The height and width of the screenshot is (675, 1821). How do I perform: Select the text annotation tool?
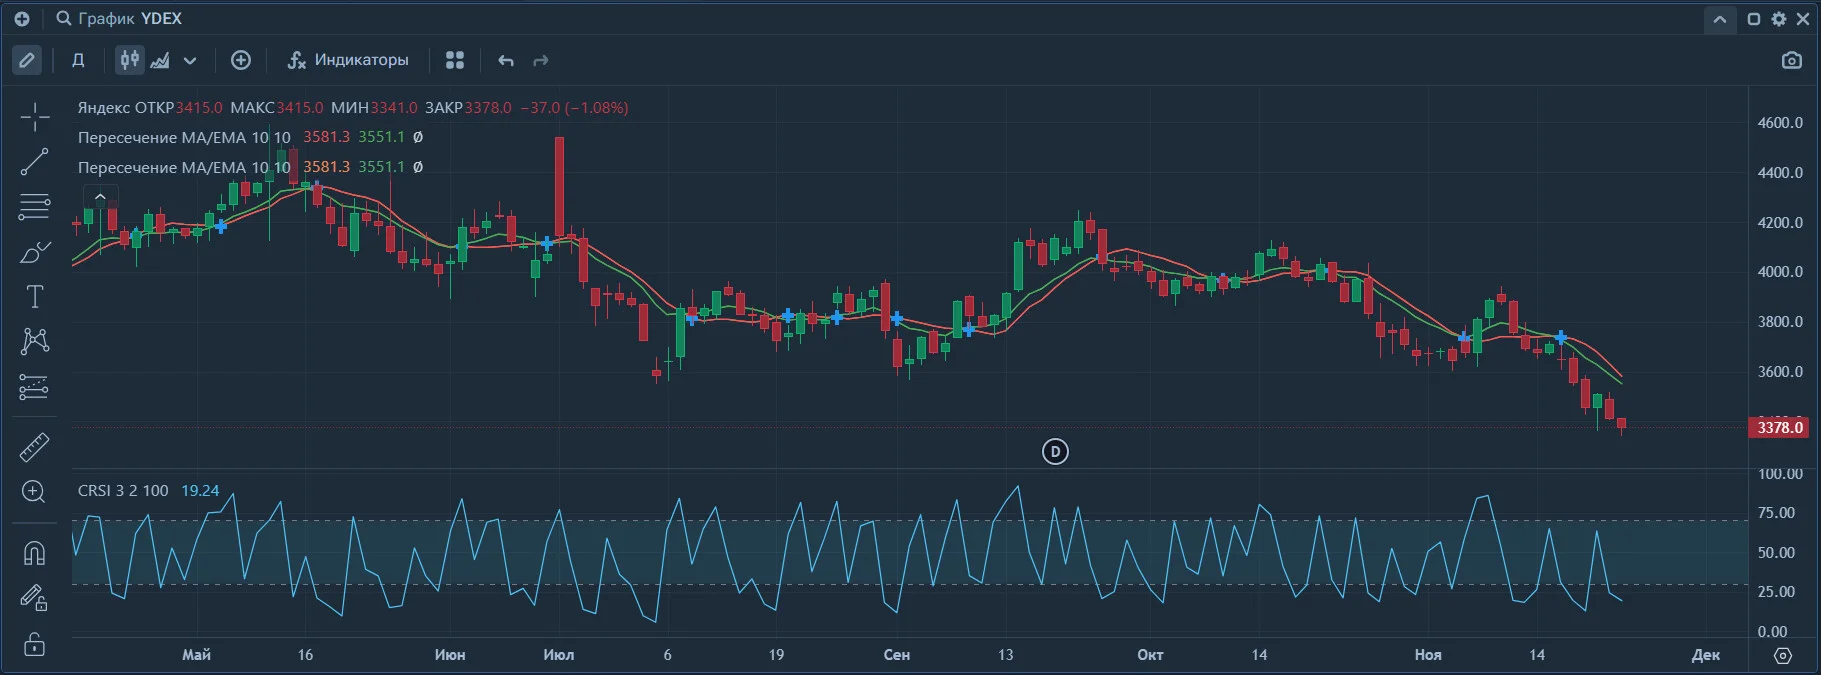(34, 297)
